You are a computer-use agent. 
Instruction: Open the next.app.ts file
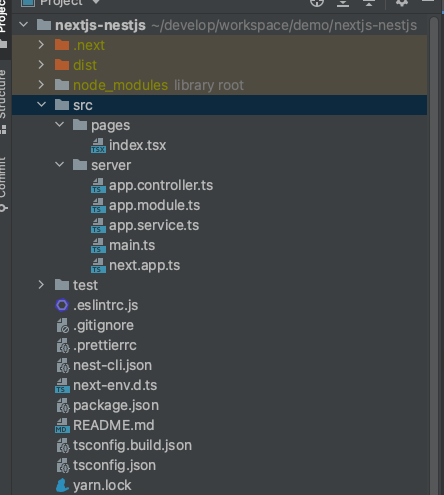pyautogui.click(x=145, y=266)
